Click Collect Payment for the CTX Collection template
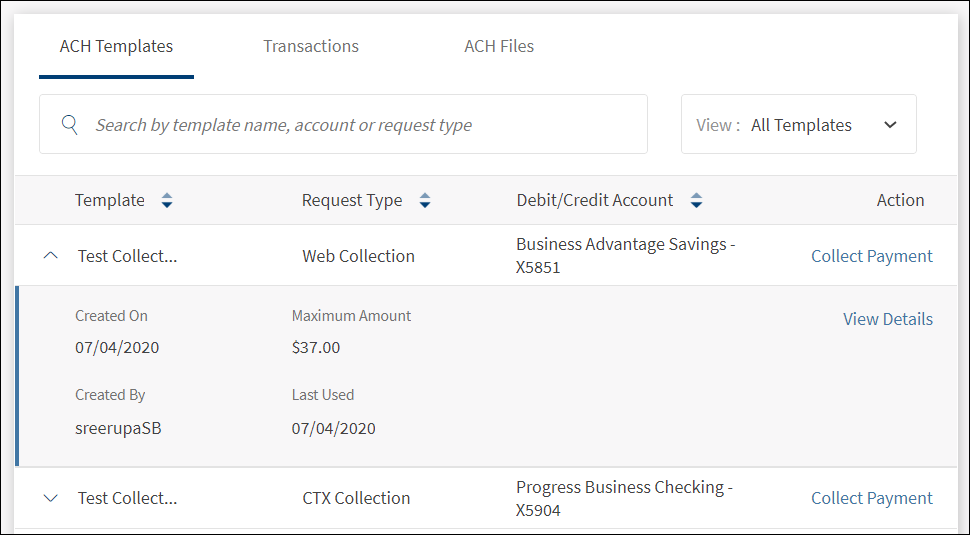 [871, 498]
